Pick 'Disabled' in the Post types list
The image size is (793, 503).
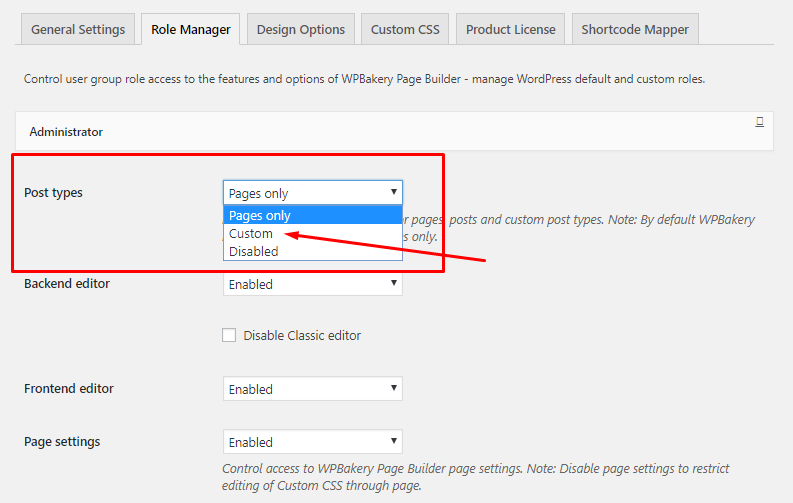click(254, 251)
